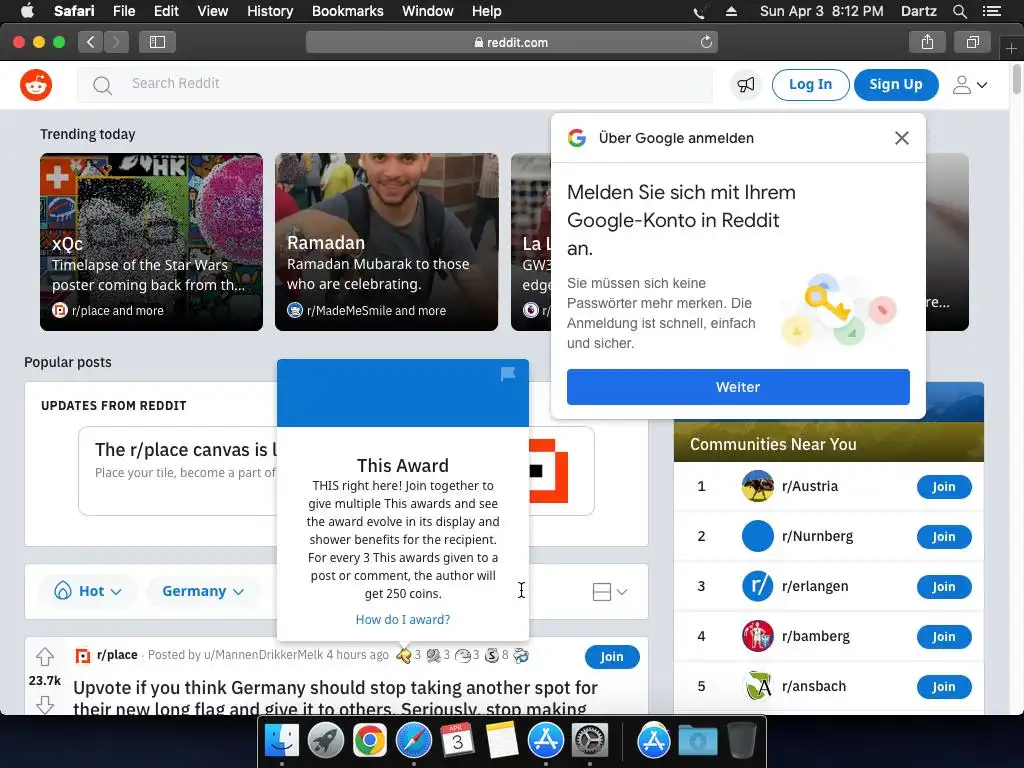Downvote the r/place Germany post

tap(45, 705)
